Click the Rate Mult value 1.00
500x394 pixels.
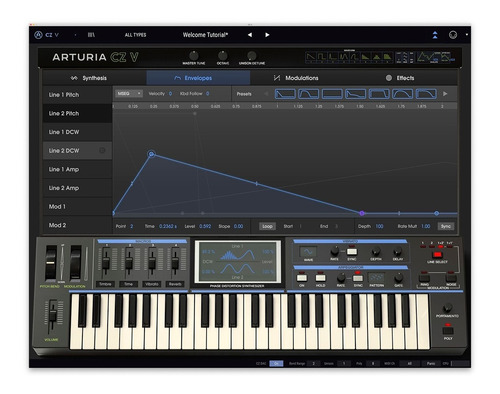point(426,226)
